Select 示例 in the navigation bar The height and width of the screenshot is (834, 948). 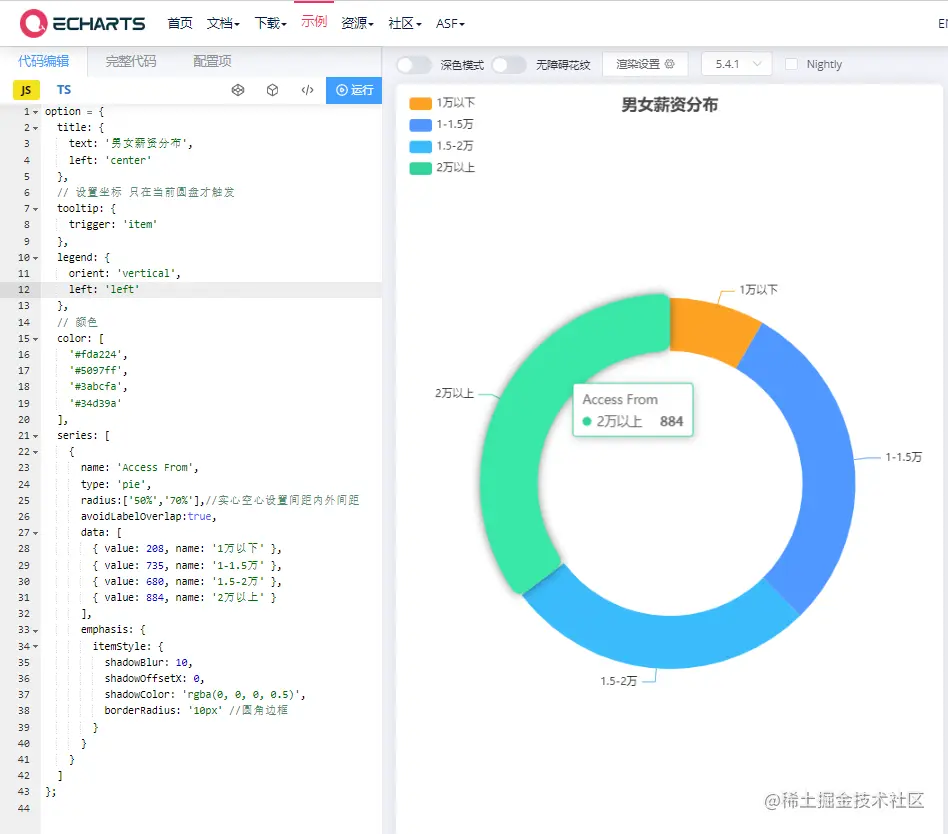coord(314,22)
